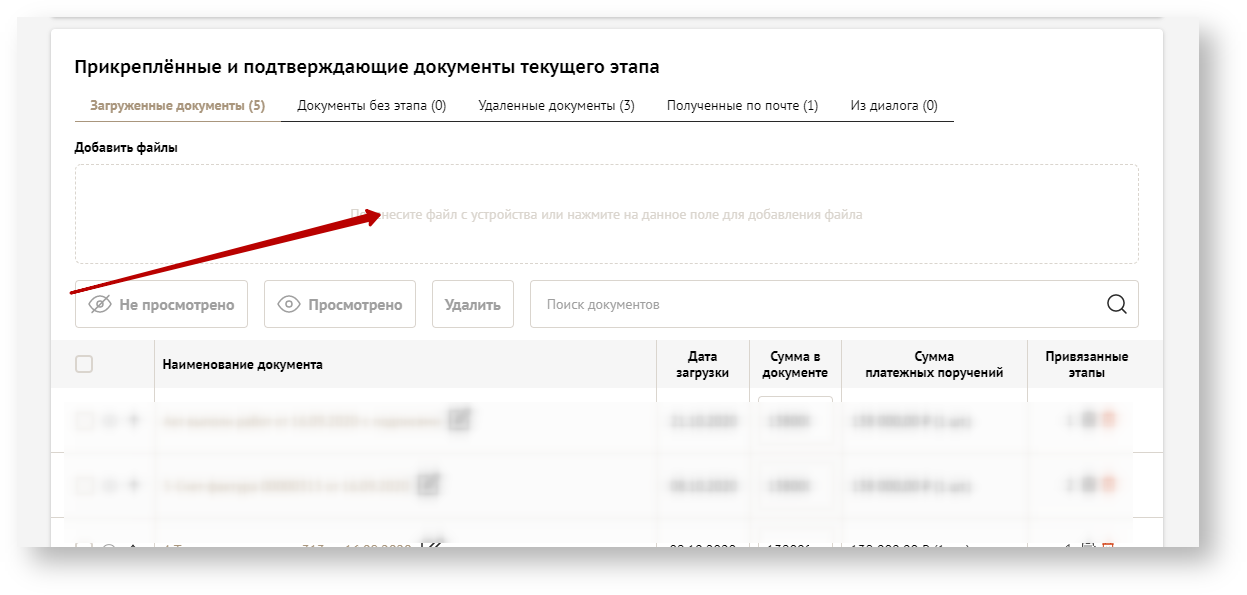Expand the first document row with plus
The height and width of the screenshot is (595, 1247).
point(132,421)
